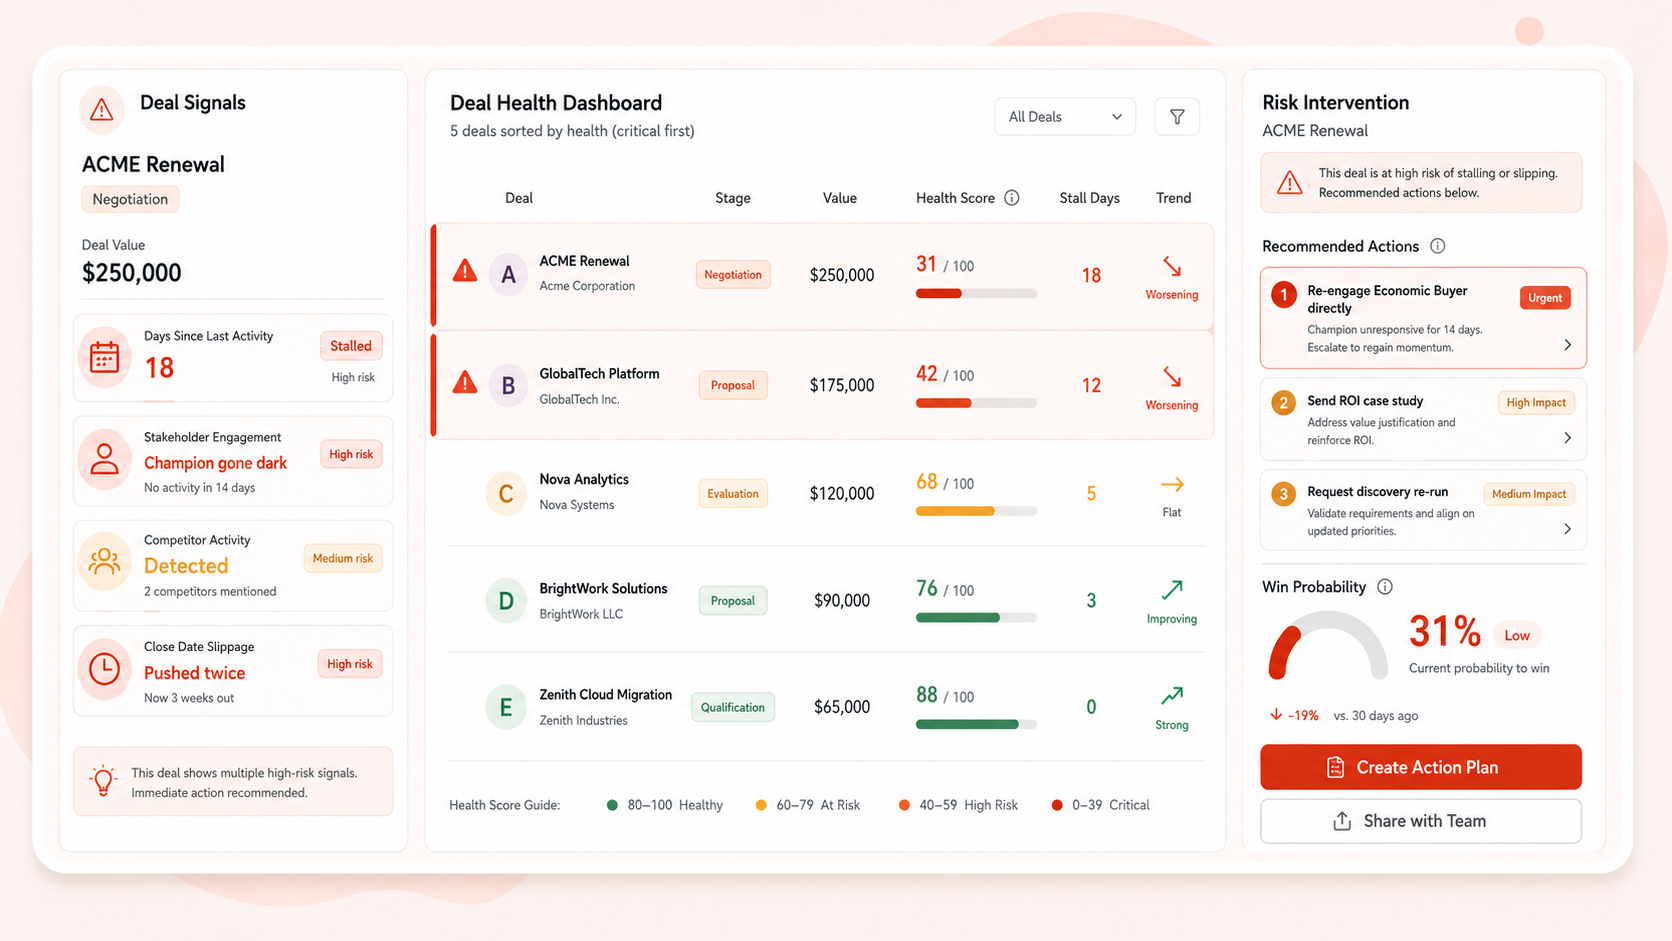Click the person icon for Stakeholder Engagement
This screenshot has width=1672, height=941.
(x=105, y=459)
